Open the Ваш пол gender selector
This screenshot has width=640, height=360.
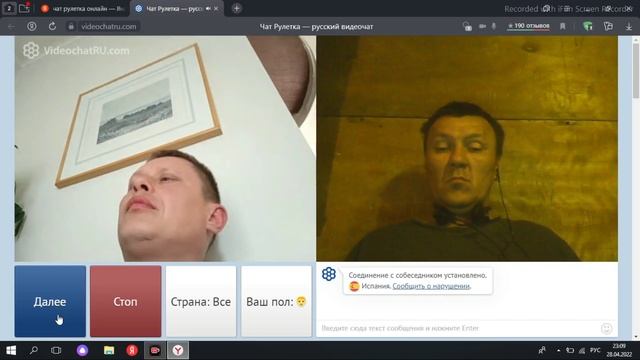[276, 301]
